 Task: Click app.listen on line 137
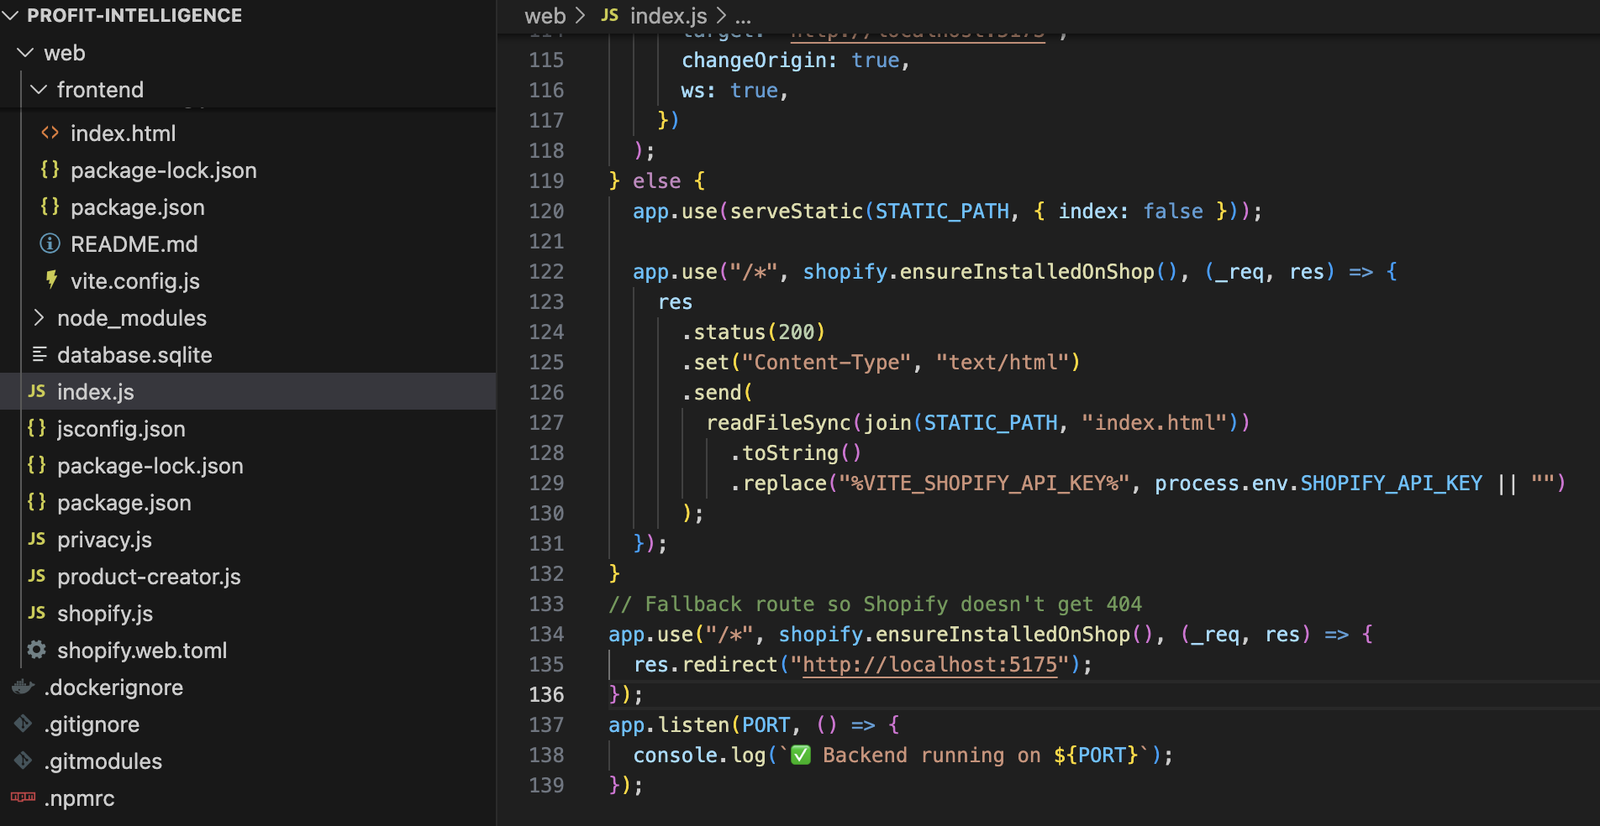[x=669, y=725]
